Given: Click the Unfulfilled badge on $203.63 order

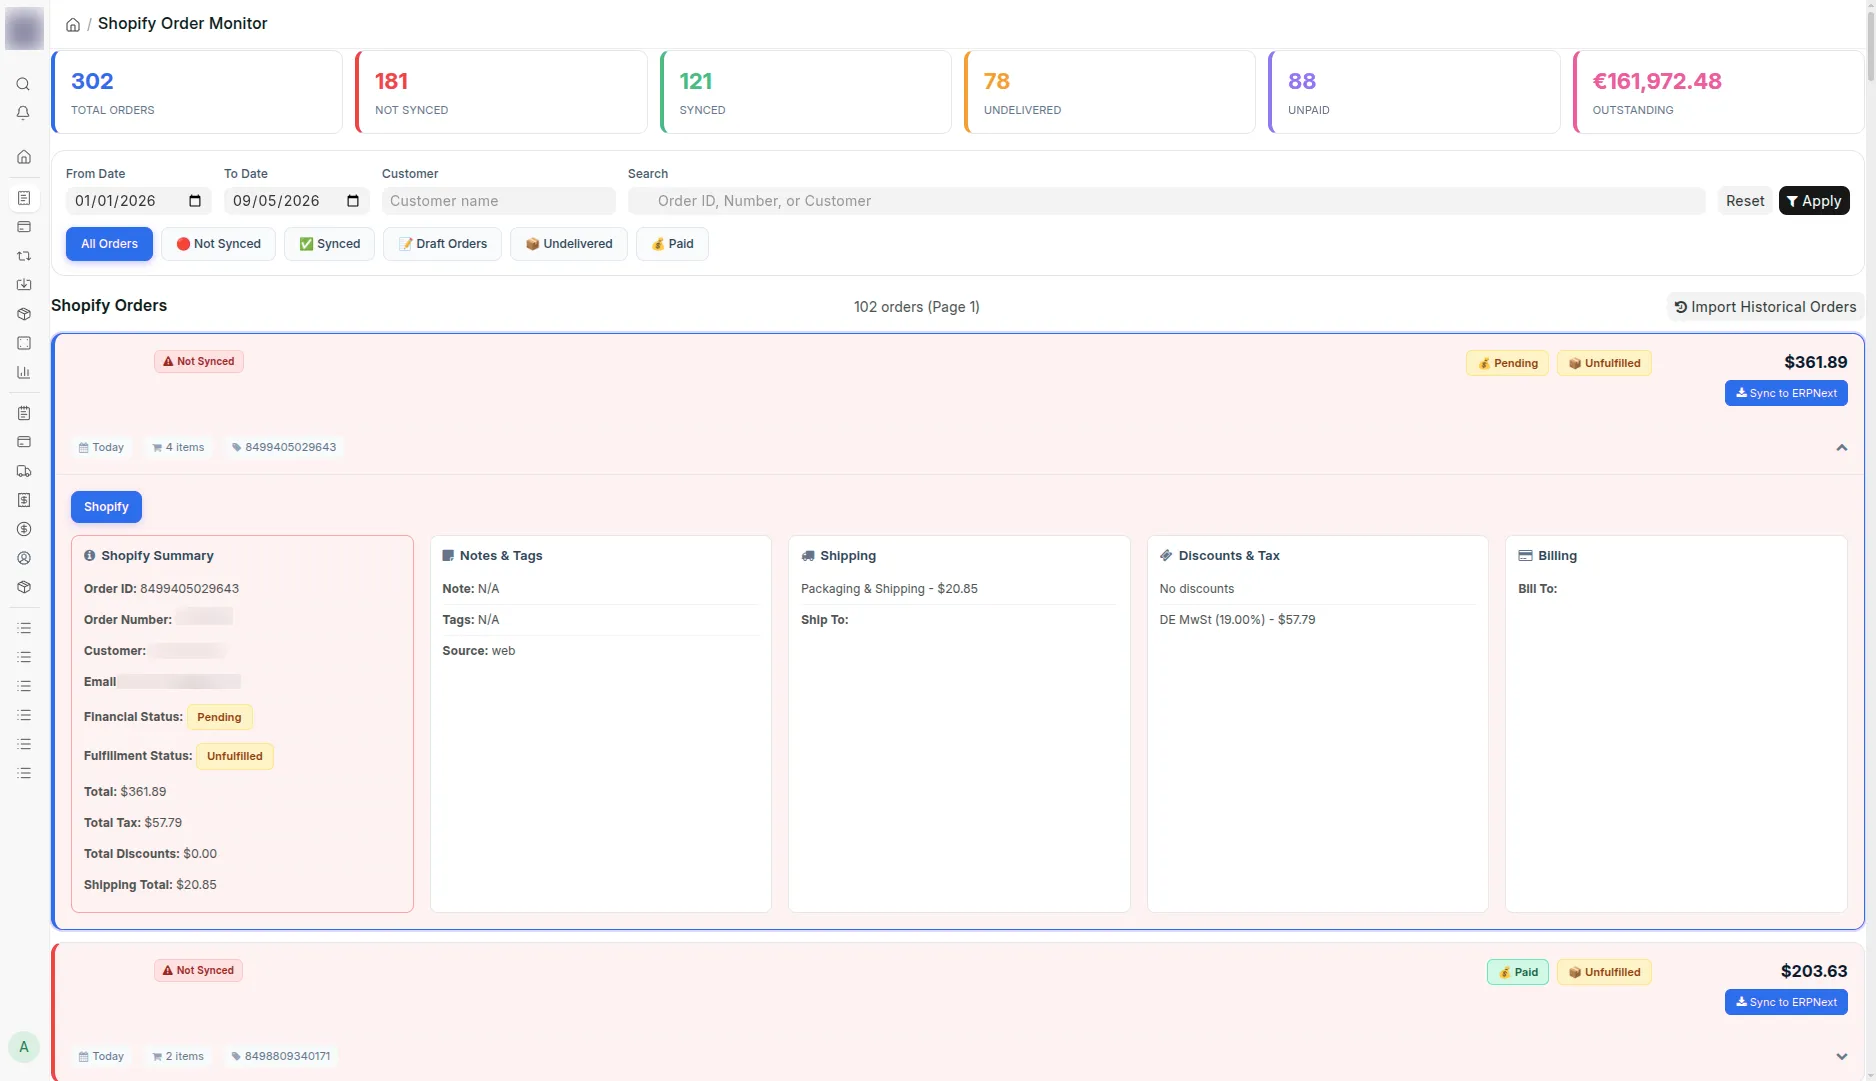Looking at the screenshot, I should 1604,972.
